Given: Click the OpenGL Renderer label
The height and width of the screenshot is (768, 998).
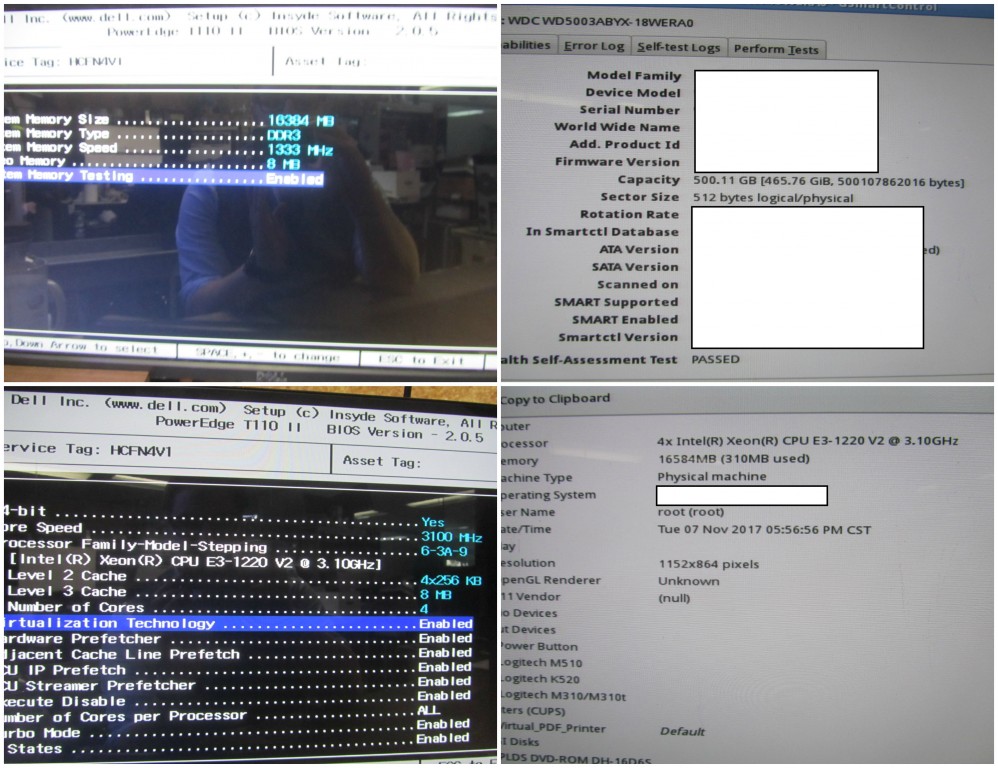Looking at the screenshot, I should click(x=551, y=580).
